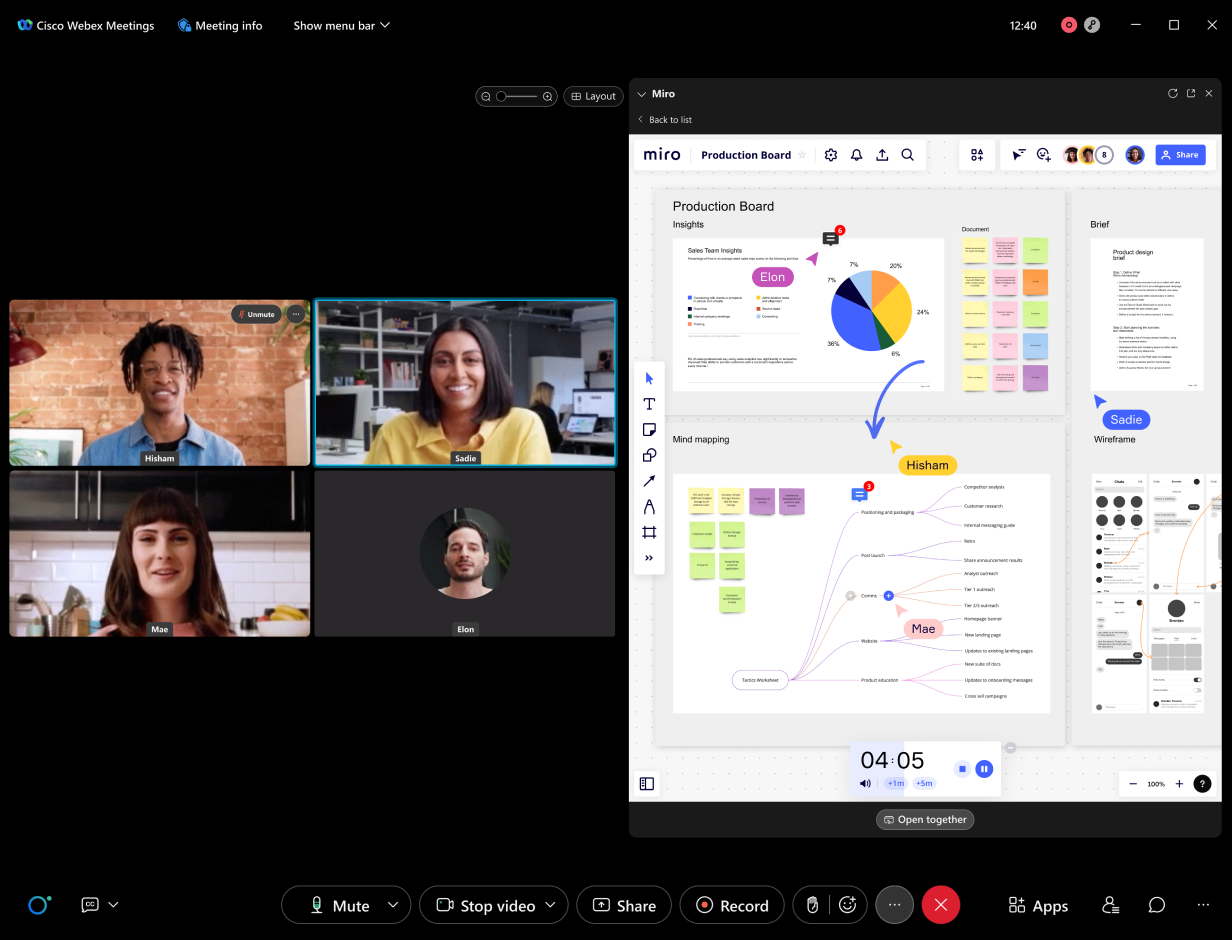The image size is (1232, 940).
Task: Toggle timer sound speaker icon
Action: [865, 783]
